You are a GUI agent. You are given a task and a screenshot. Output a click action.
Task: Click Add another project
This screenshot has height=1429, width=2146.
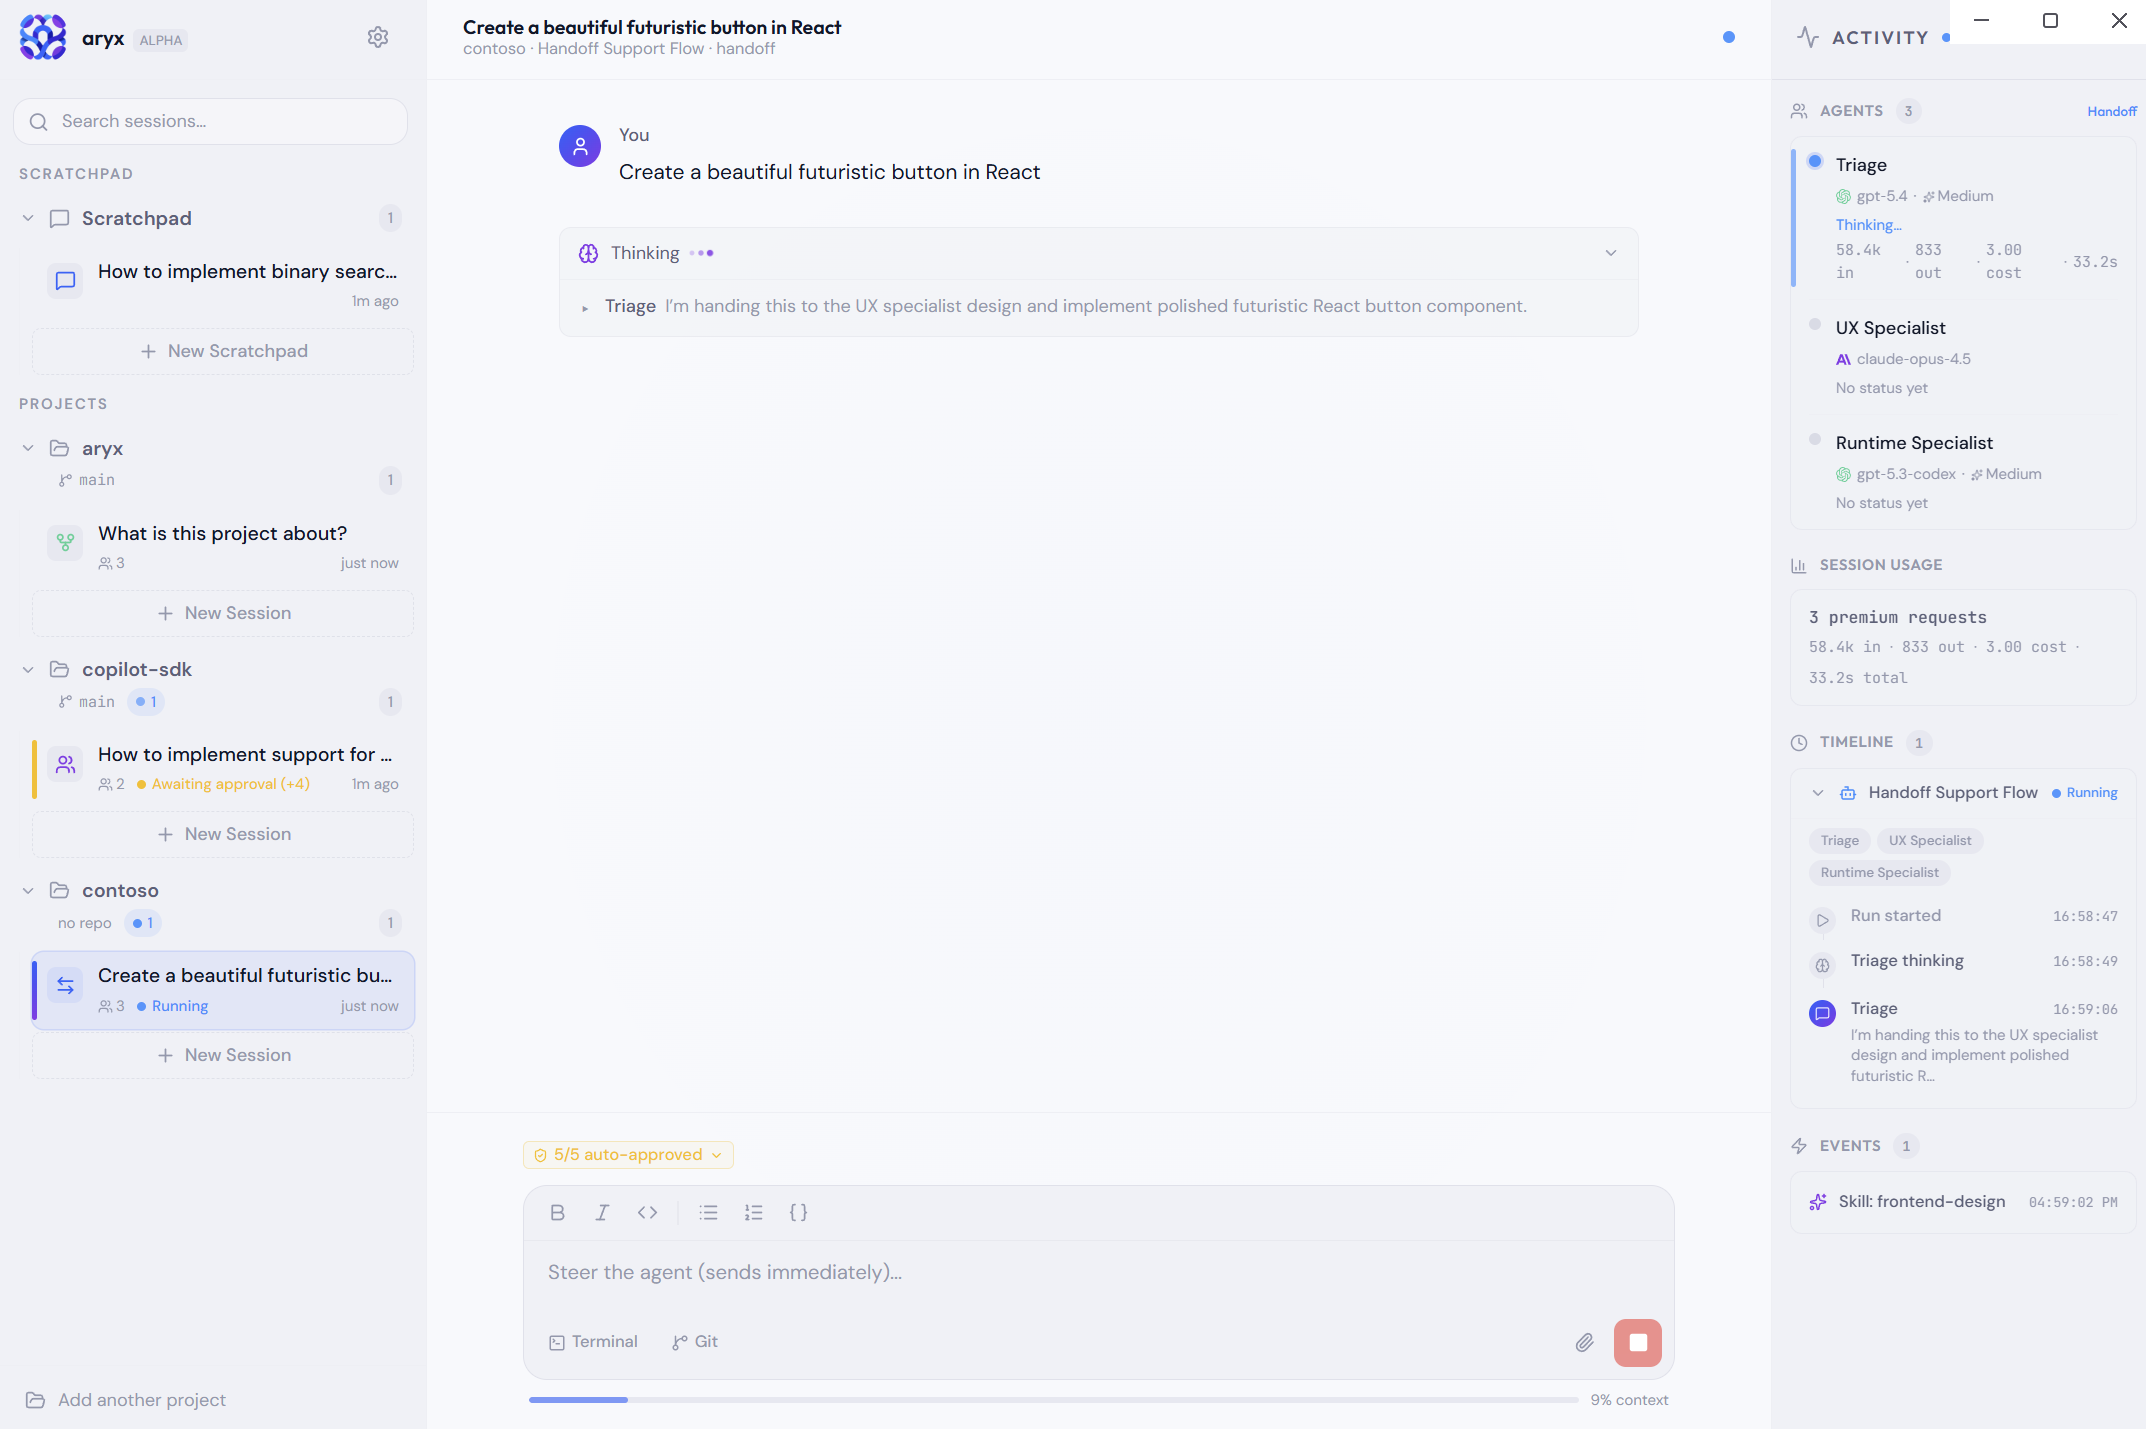point(126,1400)
